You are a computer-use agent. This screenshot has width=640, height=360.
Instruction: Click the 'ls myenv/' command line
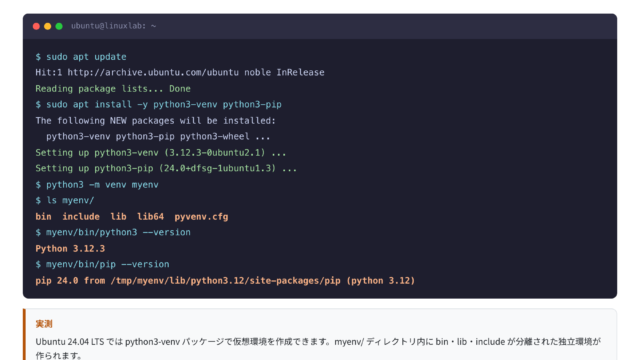click(x=65, y=200)
